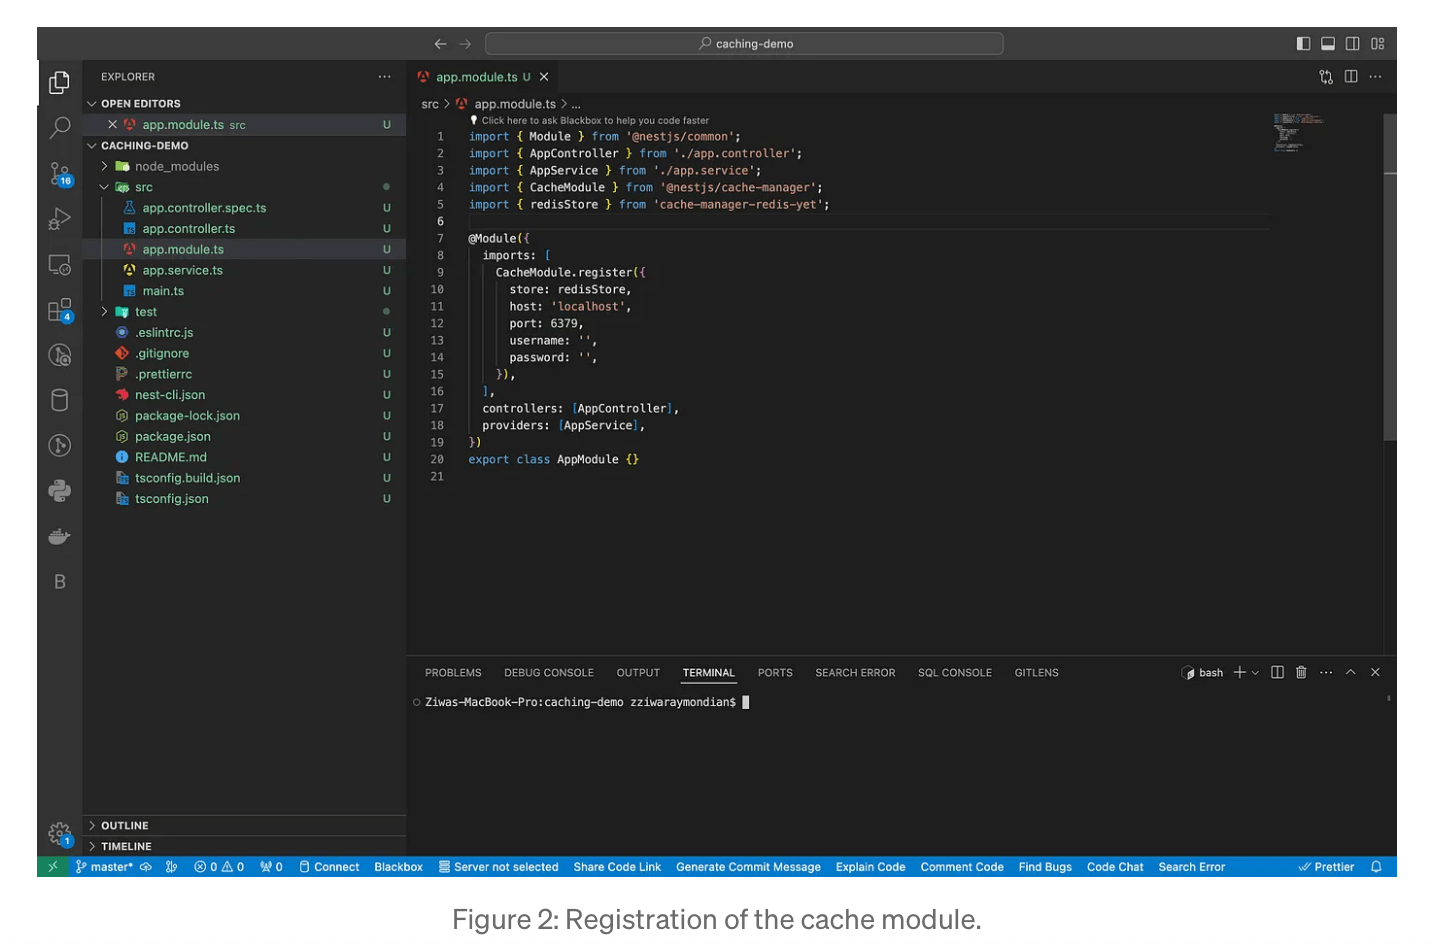Toggle the bottom panel layout icon
1438x944 pixels.
pyautogui.click(x=1328, y=44)
